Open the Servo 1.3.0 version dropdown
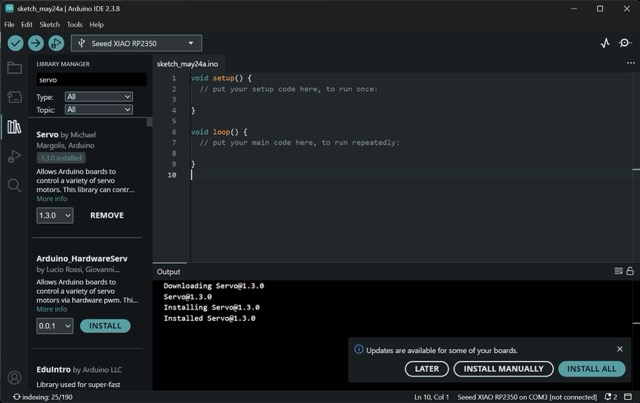 pos(55,215)
